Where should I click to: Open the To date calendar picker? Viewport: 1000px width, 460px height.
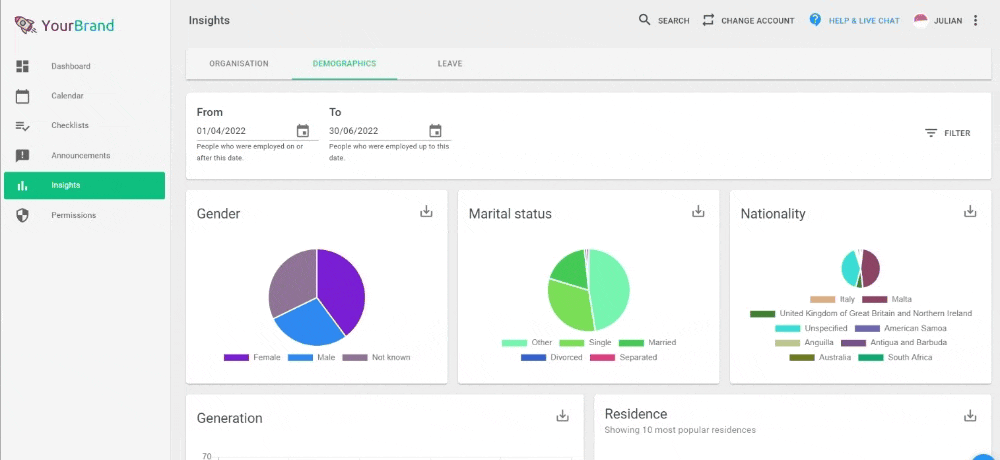(x=436, y=131)
